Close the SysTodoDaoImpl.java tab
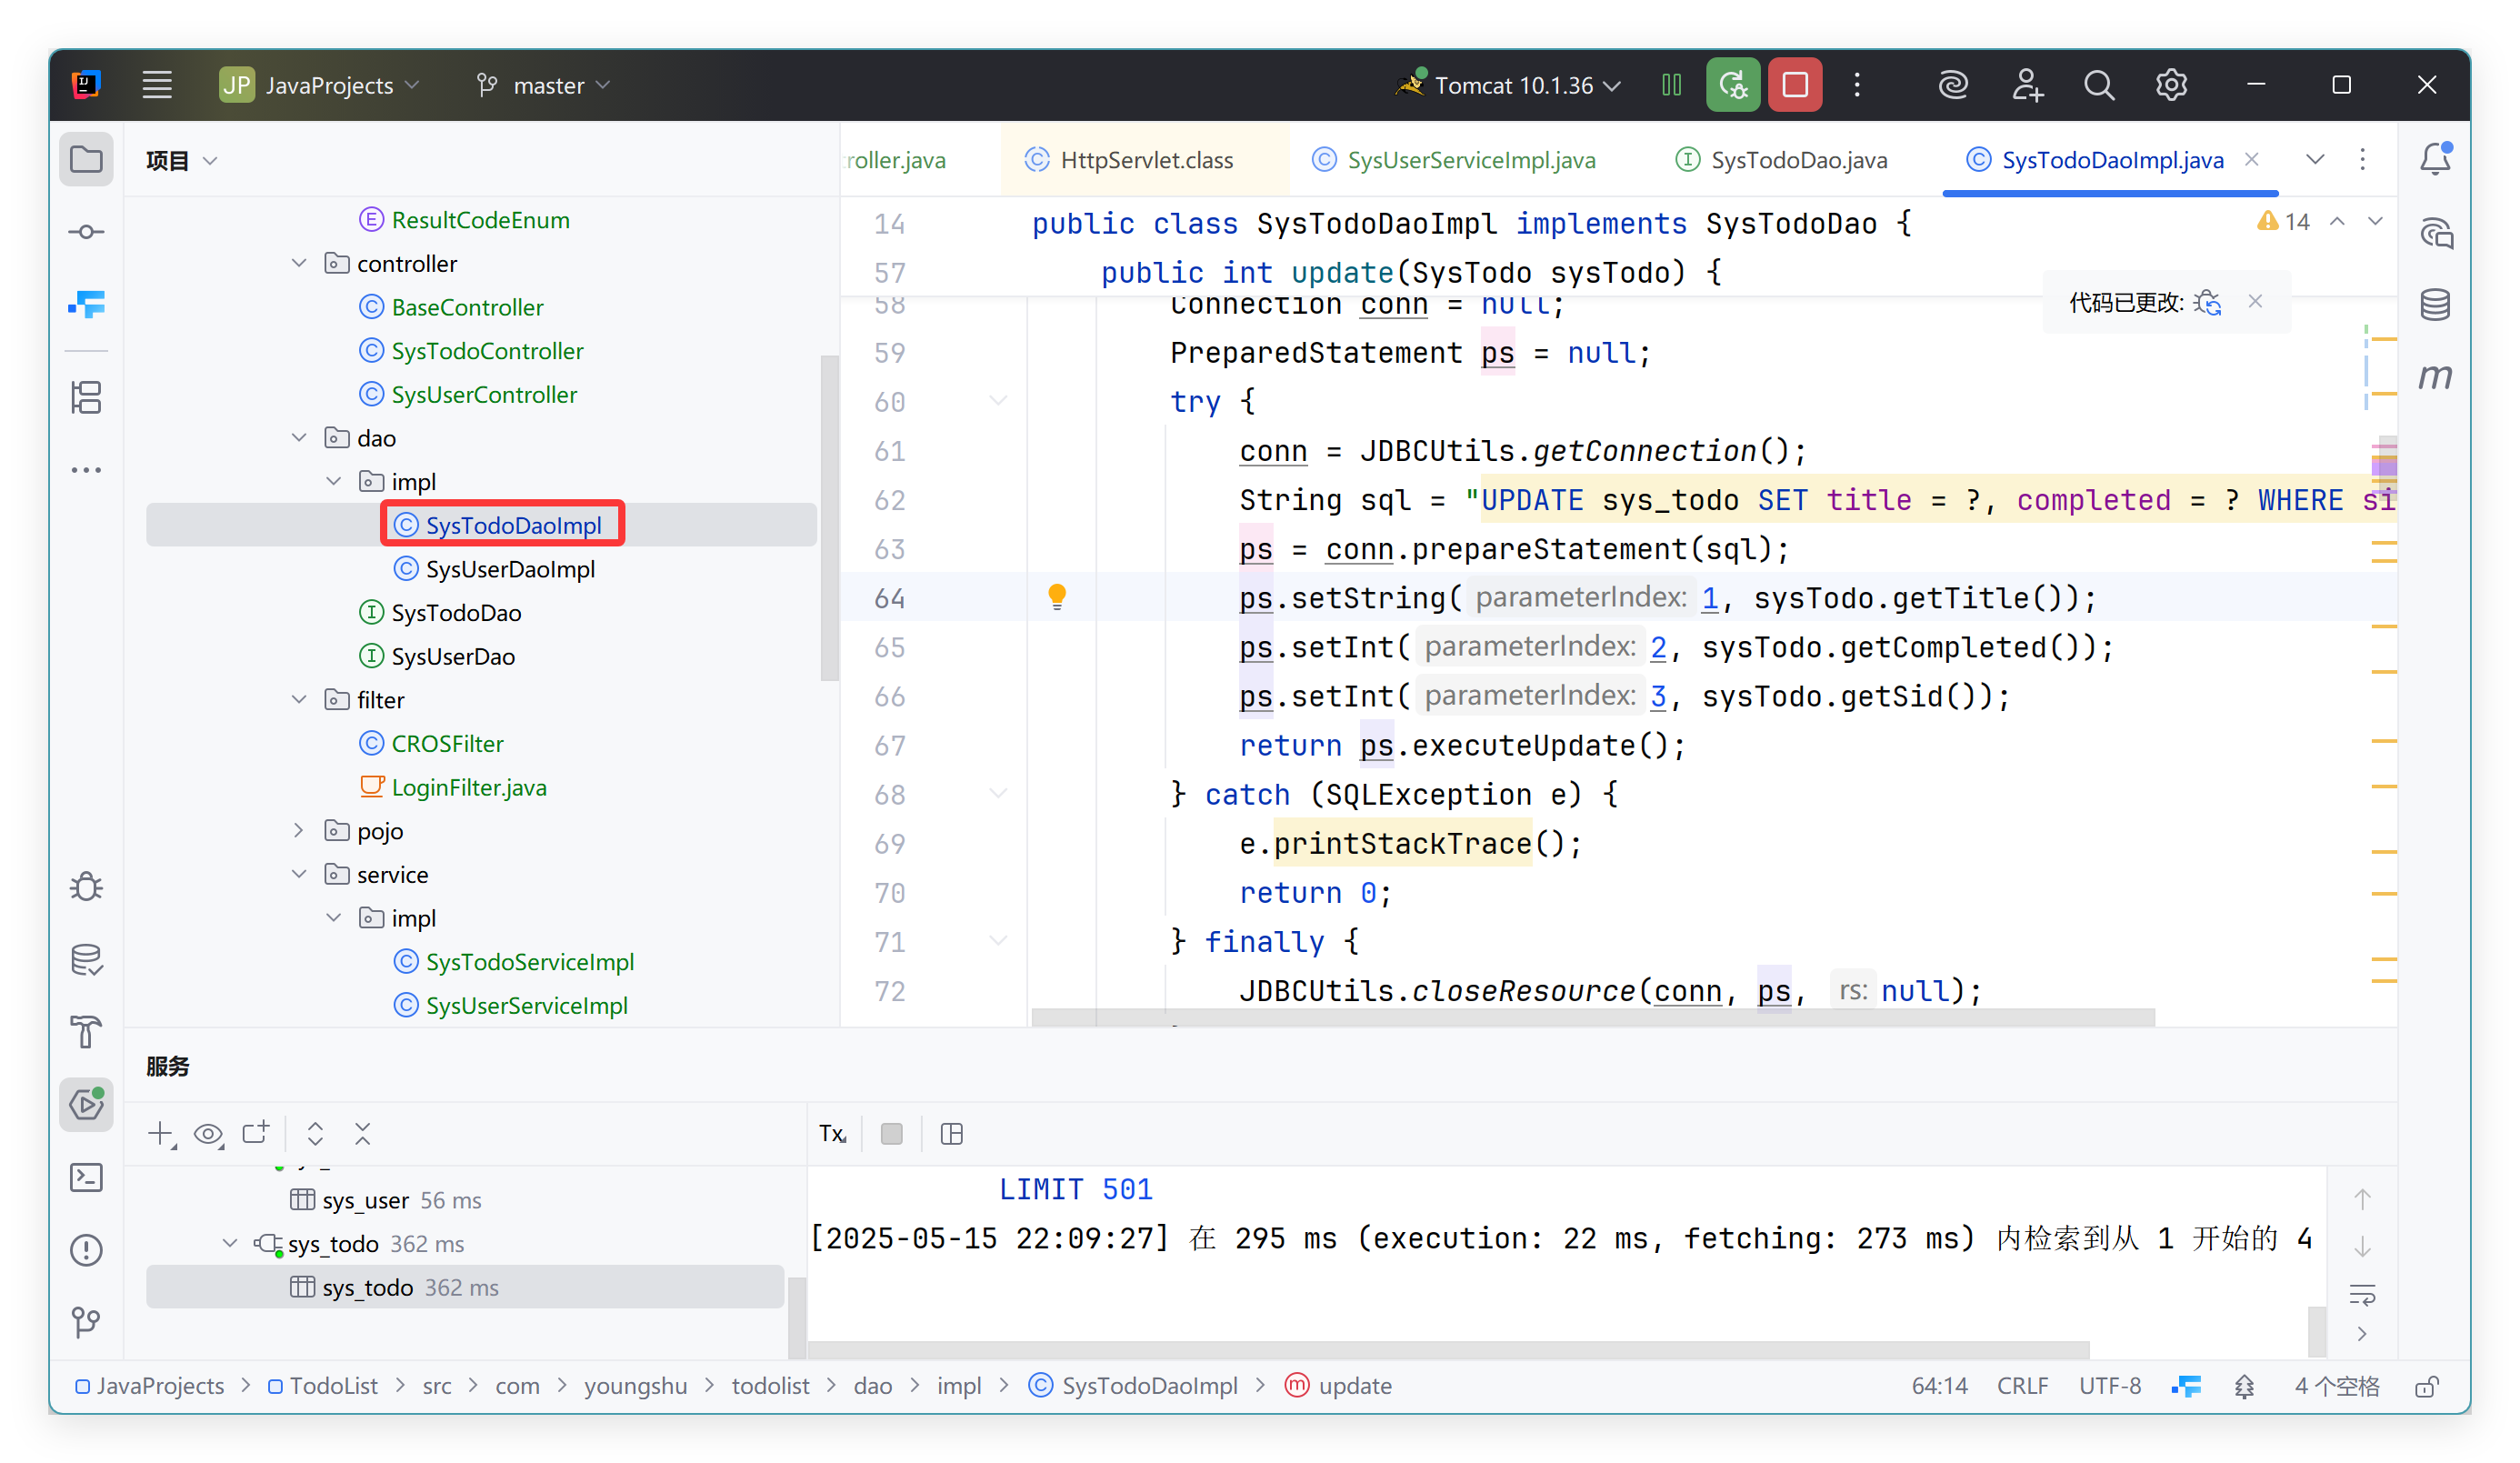Screen dimensions: 2520x1463 coord(2252,159)
